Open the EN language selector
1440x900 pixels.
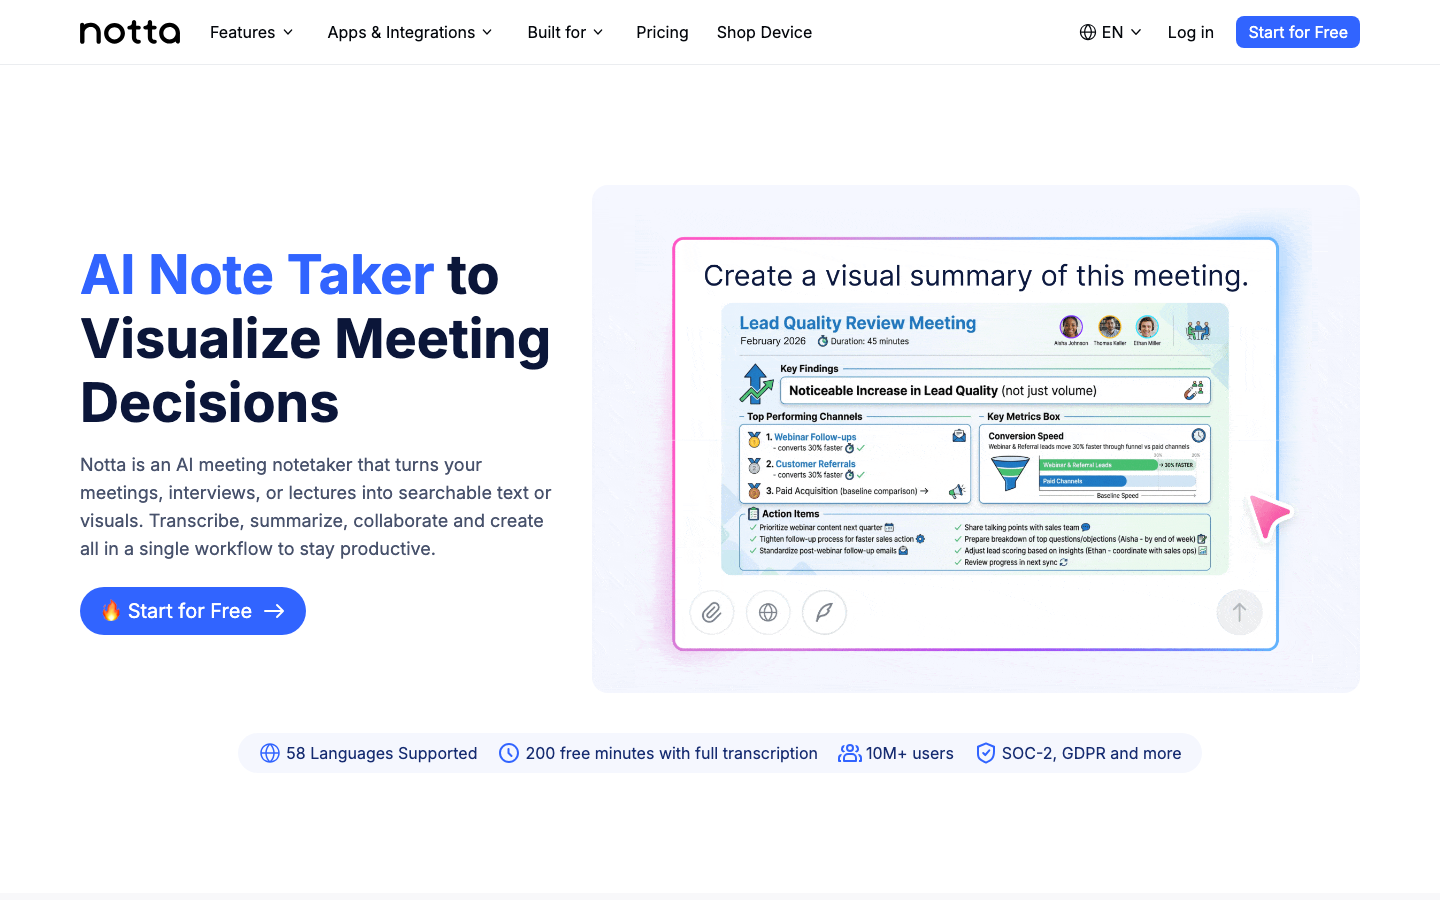(1111, 32)
